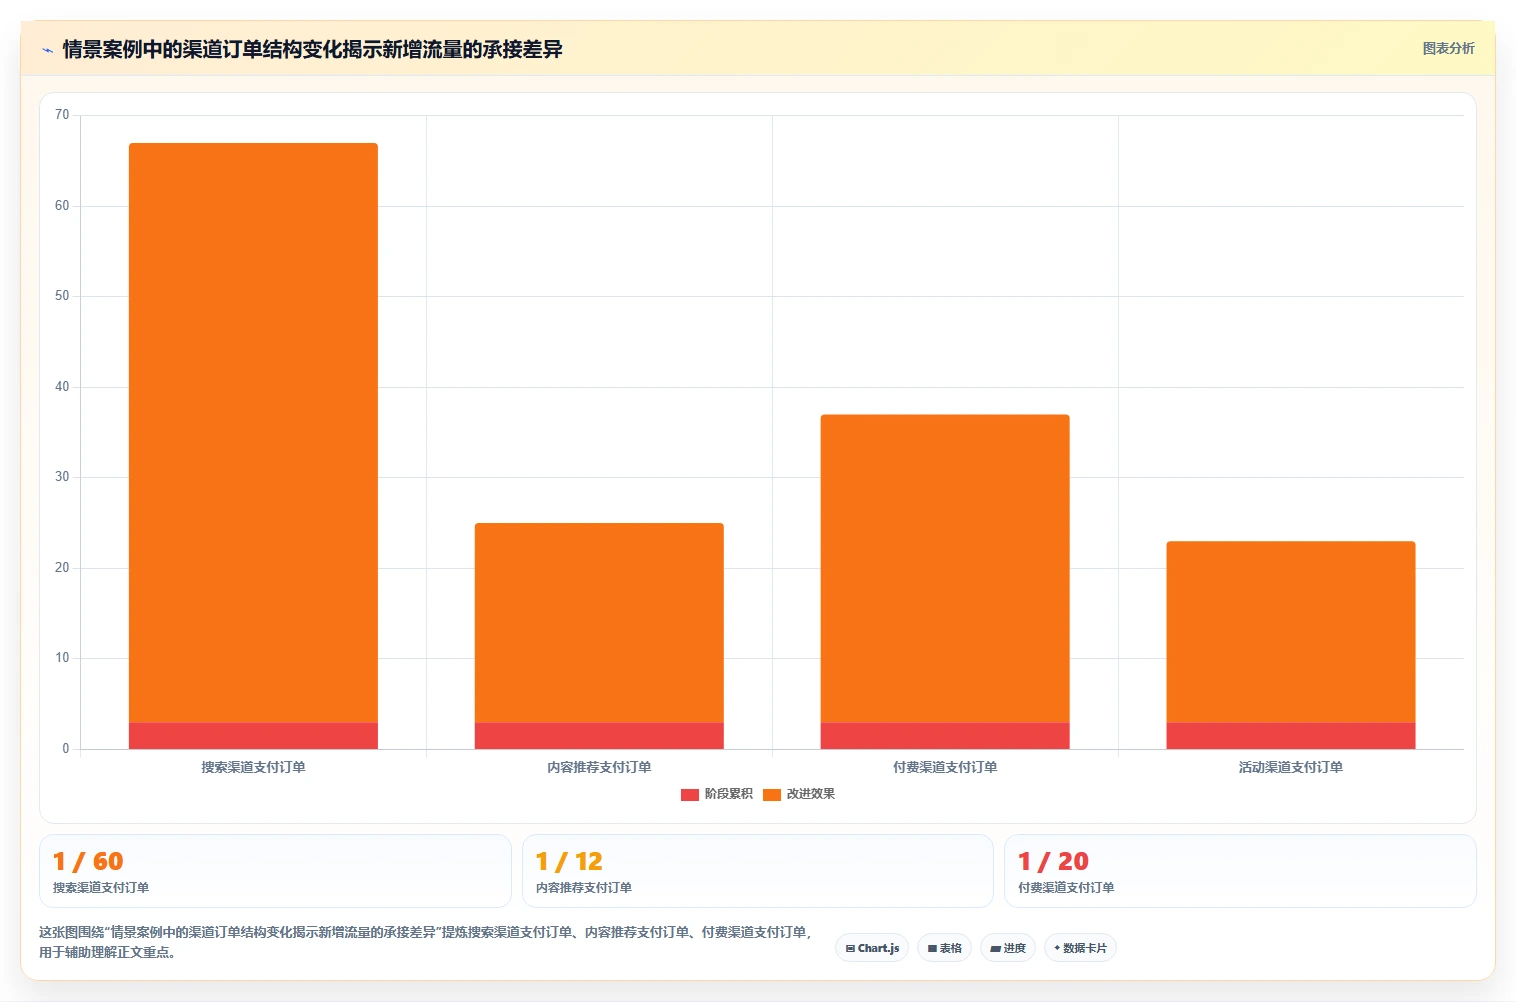Click the 图表分析 label in the header
Image resolution: width=1516 pixels, height=1002 pixels.
point(1448,48)
